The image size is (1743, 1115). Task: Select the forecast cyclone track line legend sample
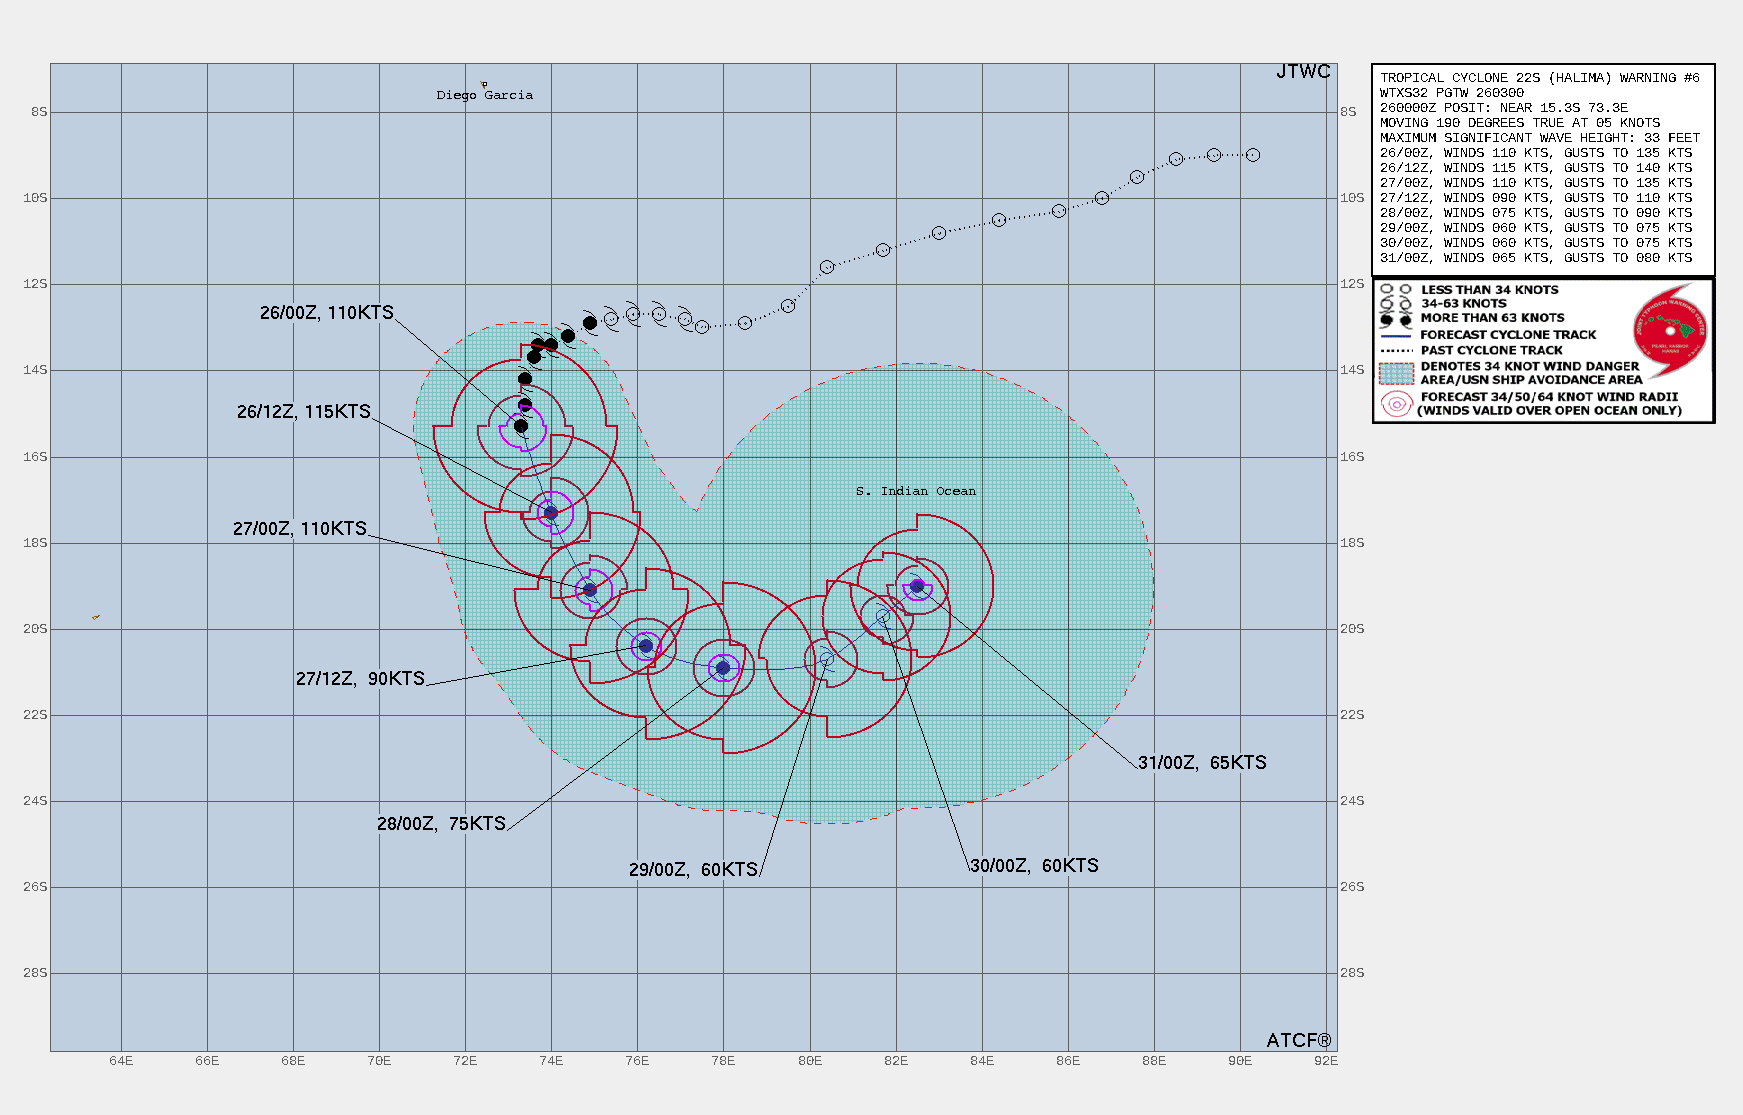tap(1395, 336)
